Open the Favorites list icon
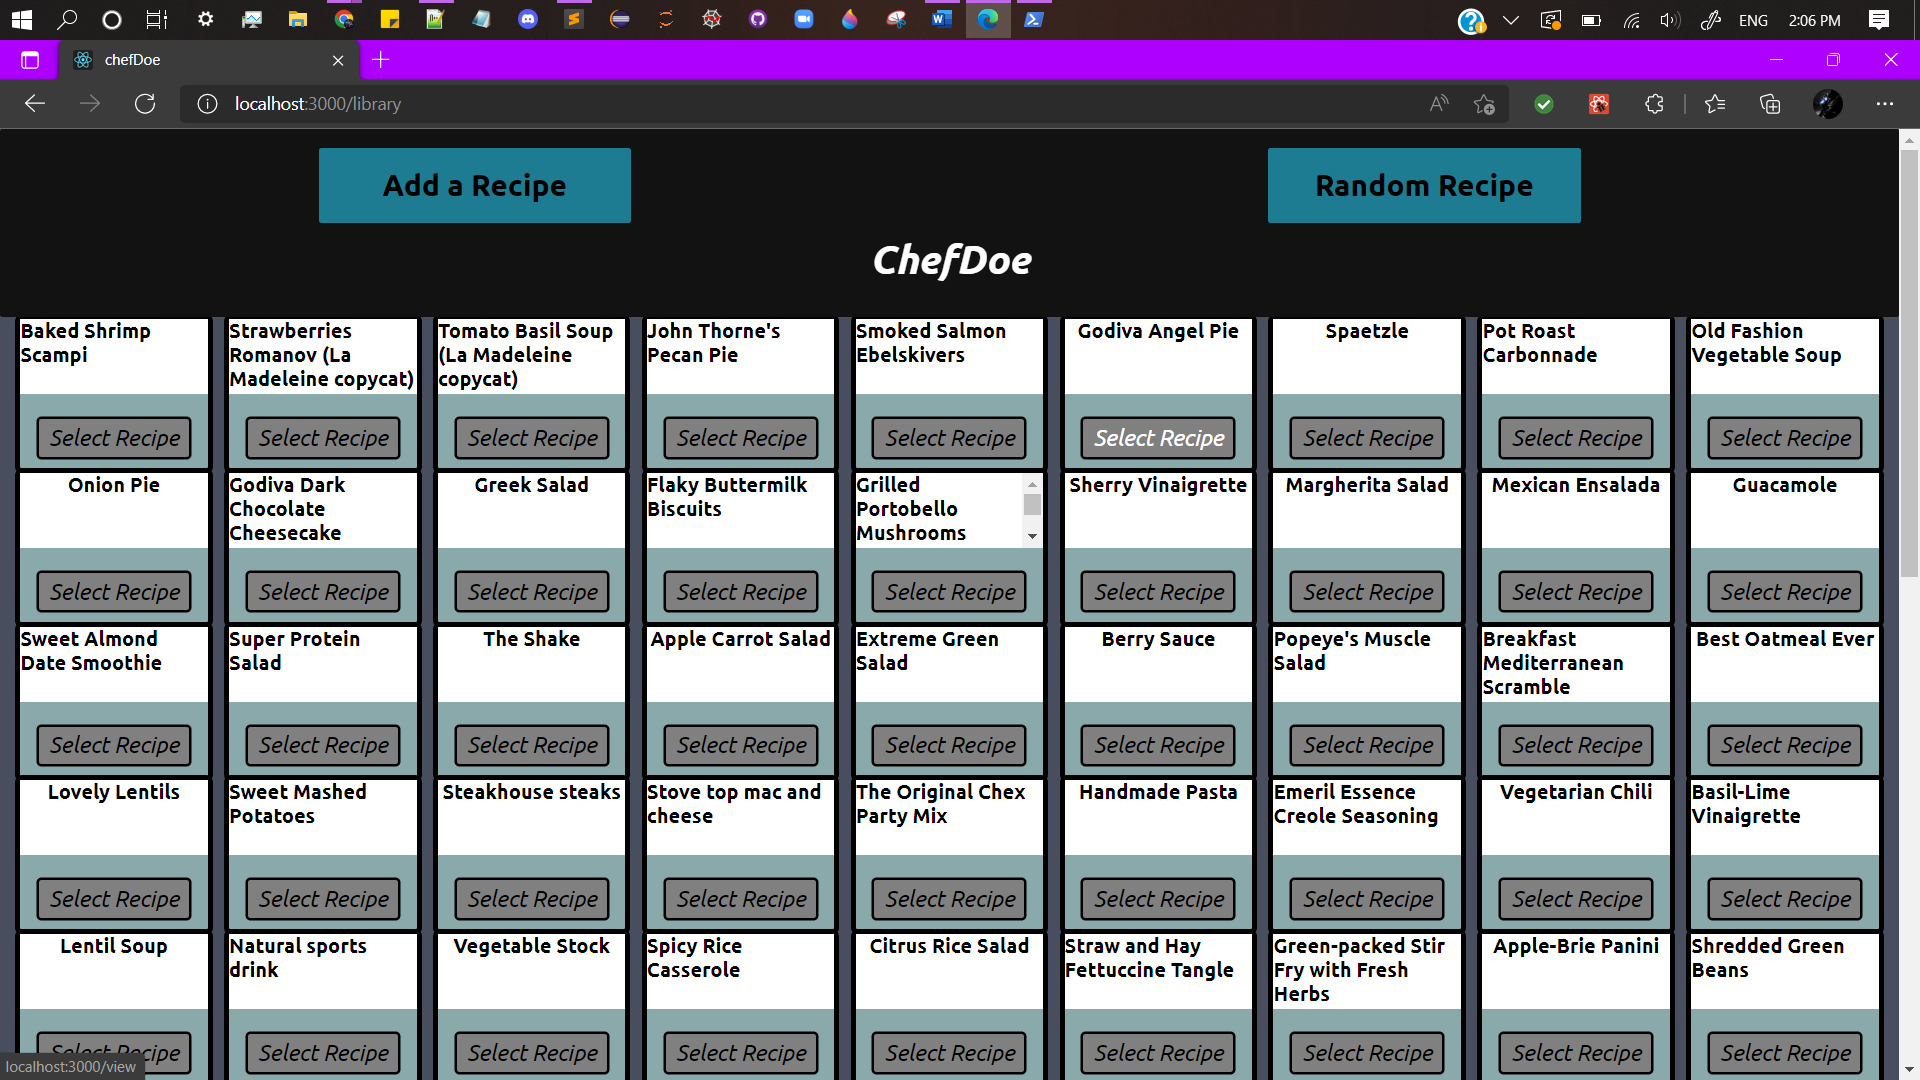Viewport: 1920px width, 1080px height. (x=1715, y=104)
